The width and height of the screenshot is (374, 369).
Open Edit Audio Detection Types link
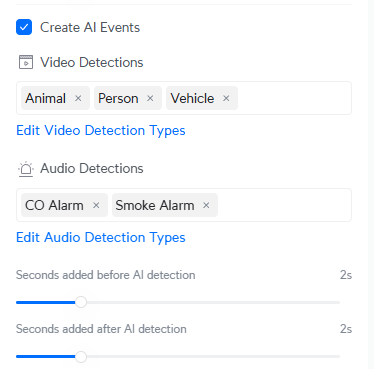point(101,238)
